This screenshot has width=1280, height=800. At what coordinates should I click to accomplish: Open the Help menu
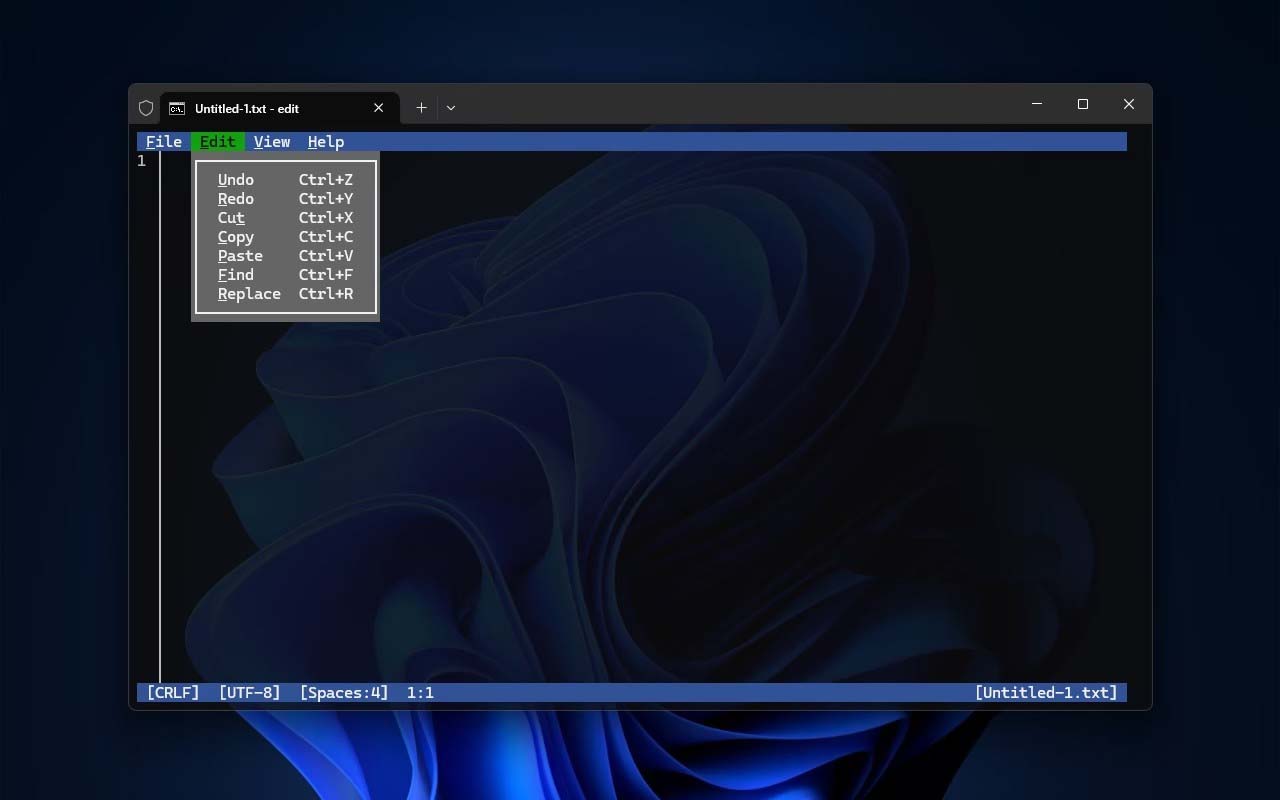[x=326, y=142]
